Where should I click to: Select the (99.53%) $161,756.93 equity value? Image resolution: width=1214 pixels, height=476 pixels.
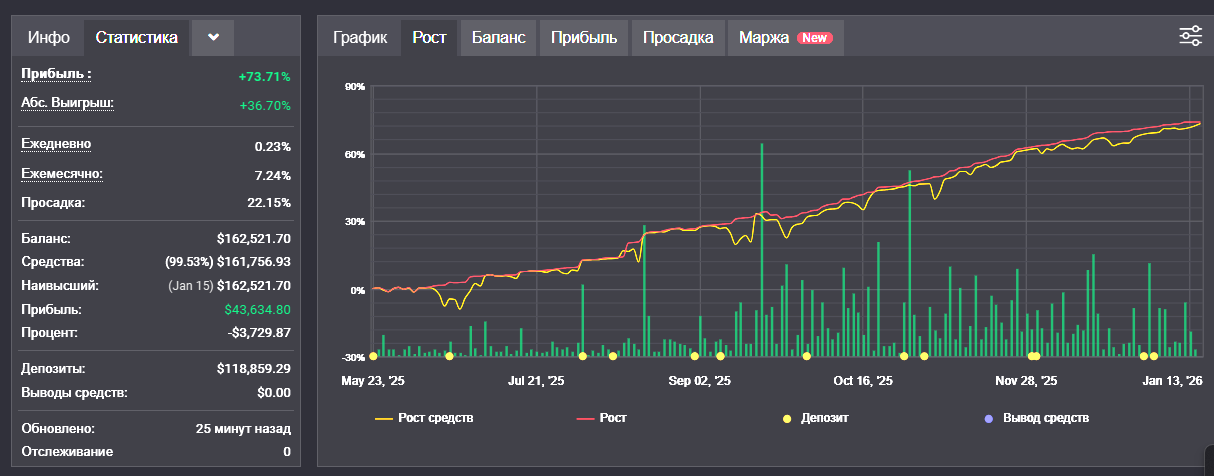[228, 262]
